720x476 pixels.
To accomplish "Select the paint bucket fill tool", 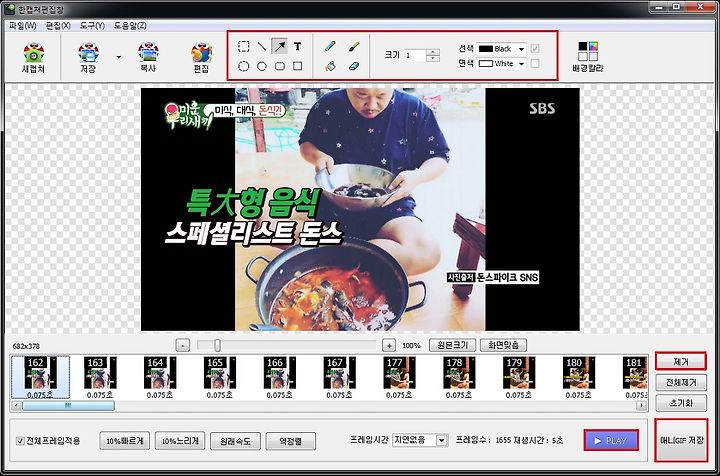I will 330,67.
